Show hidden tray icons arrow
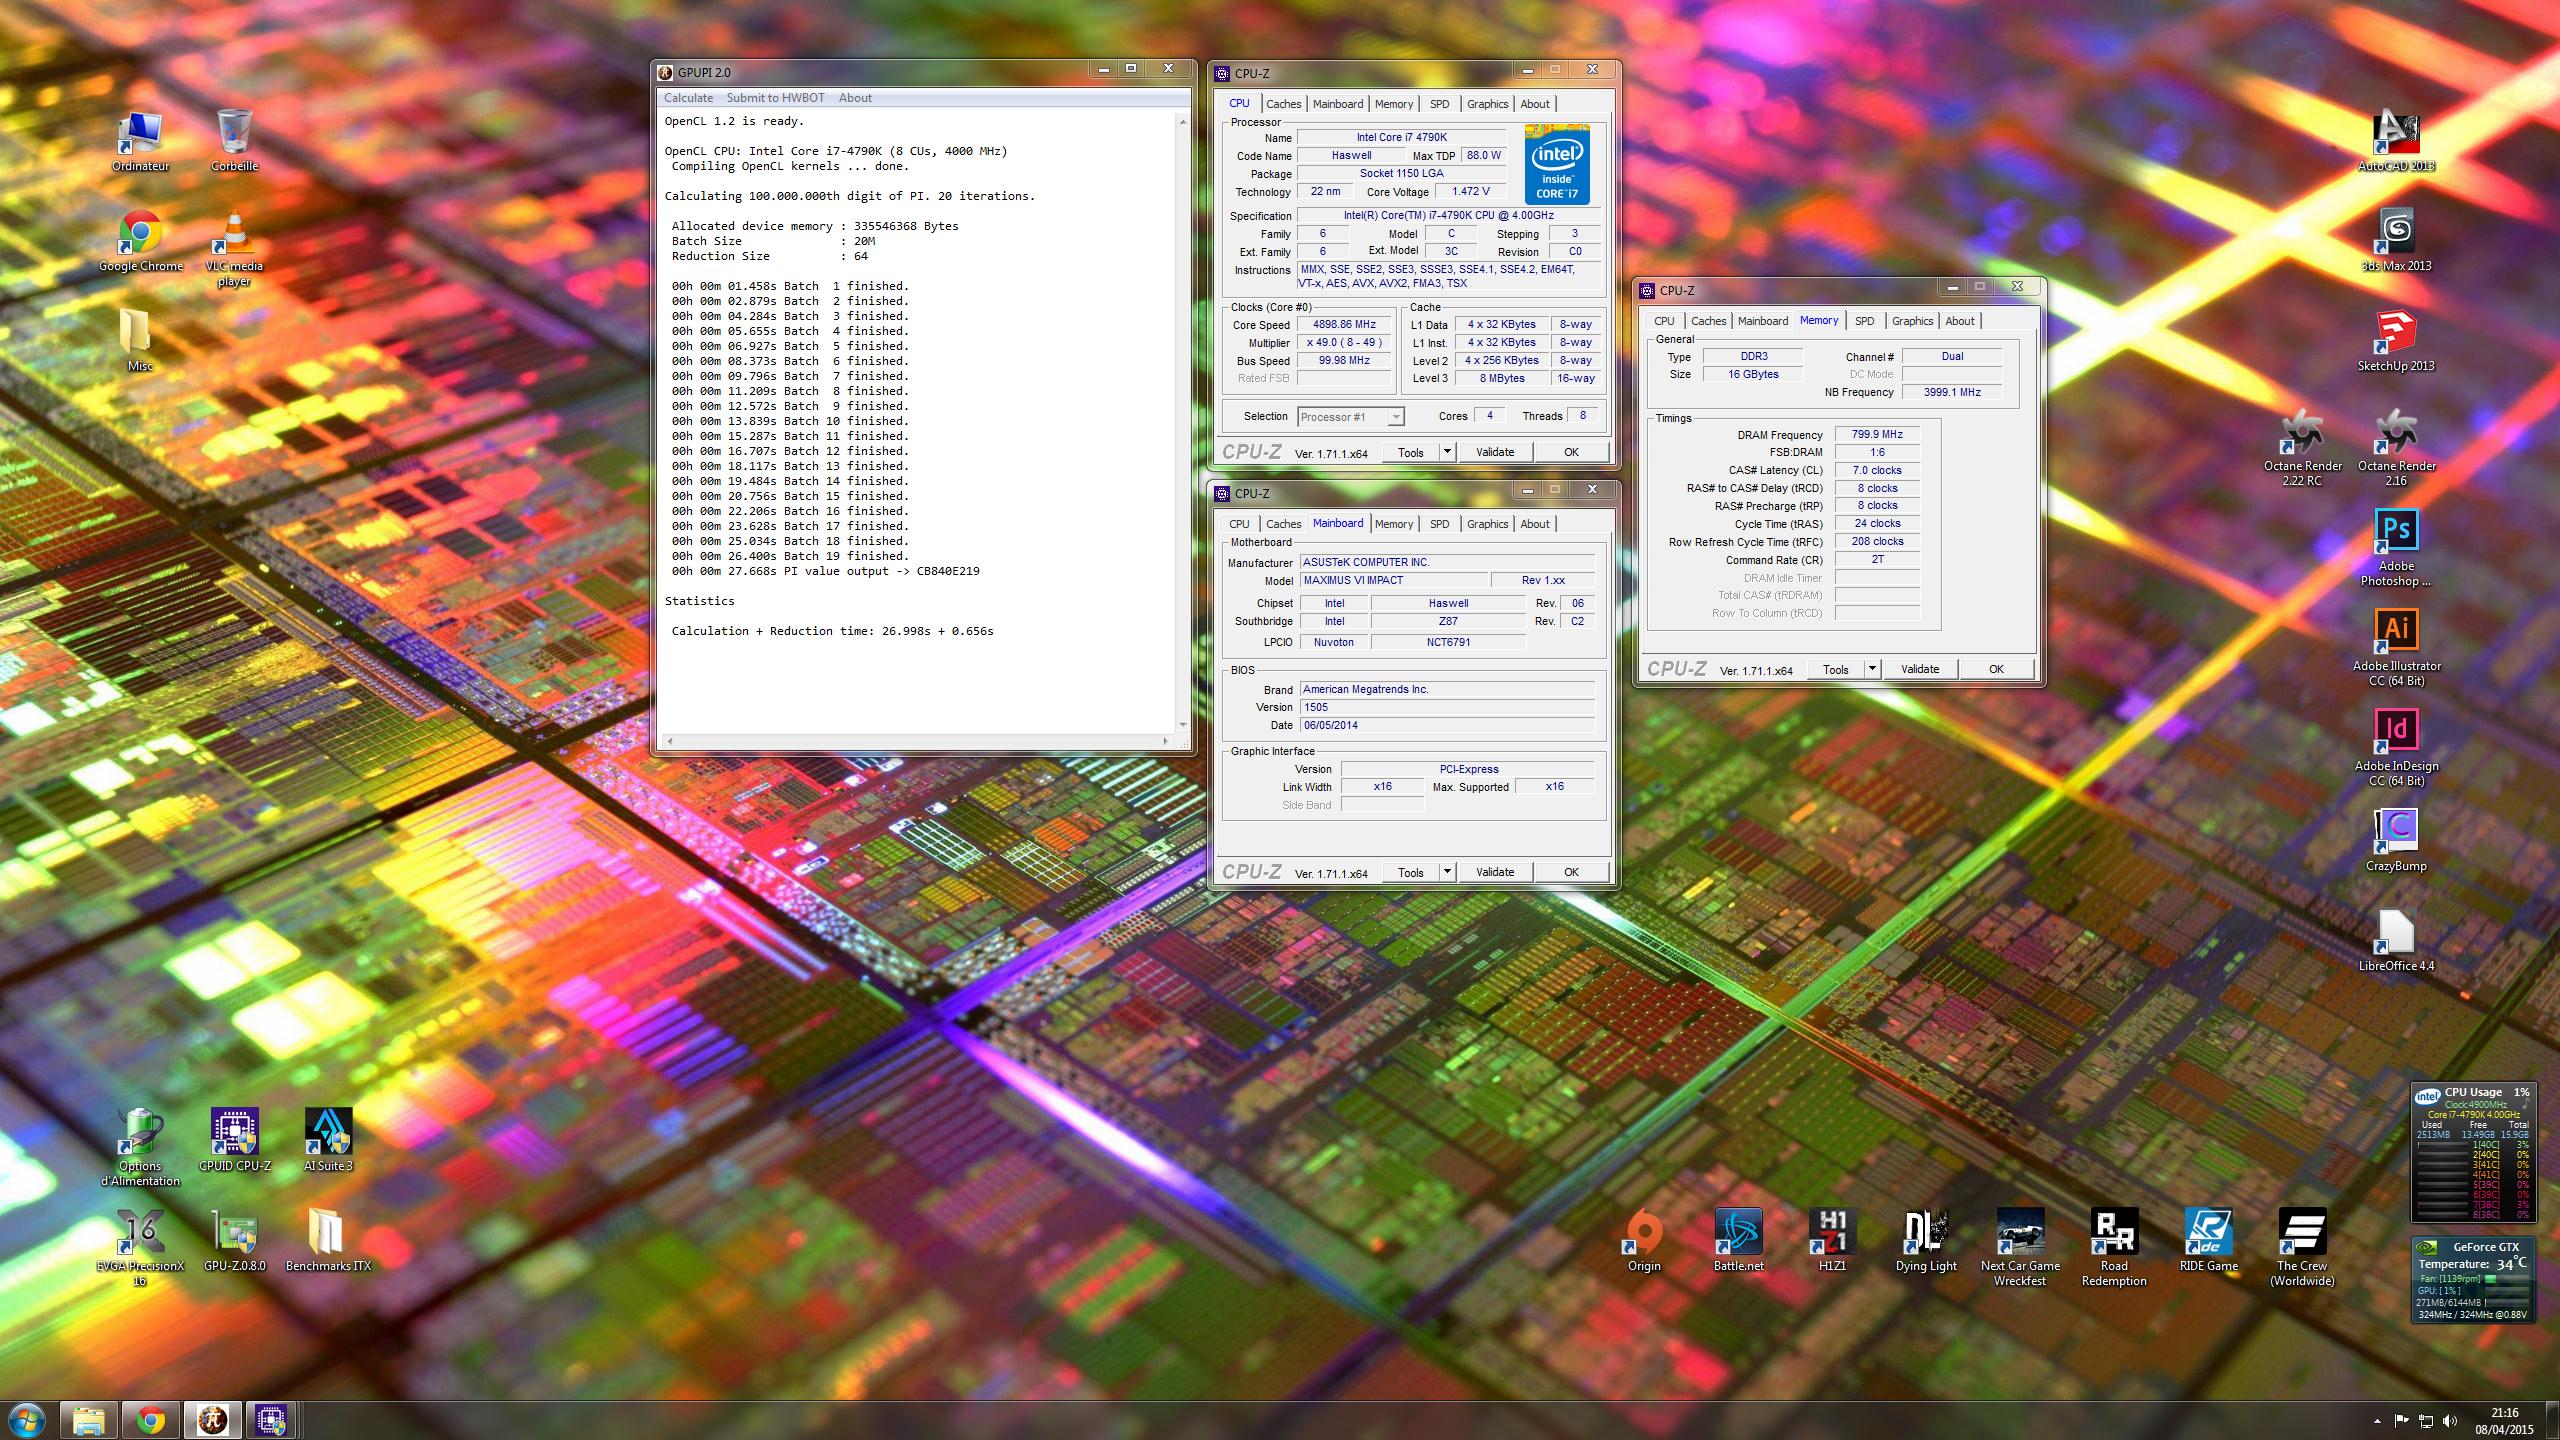The image size is (2560, 1440). click(2377, 1421)
